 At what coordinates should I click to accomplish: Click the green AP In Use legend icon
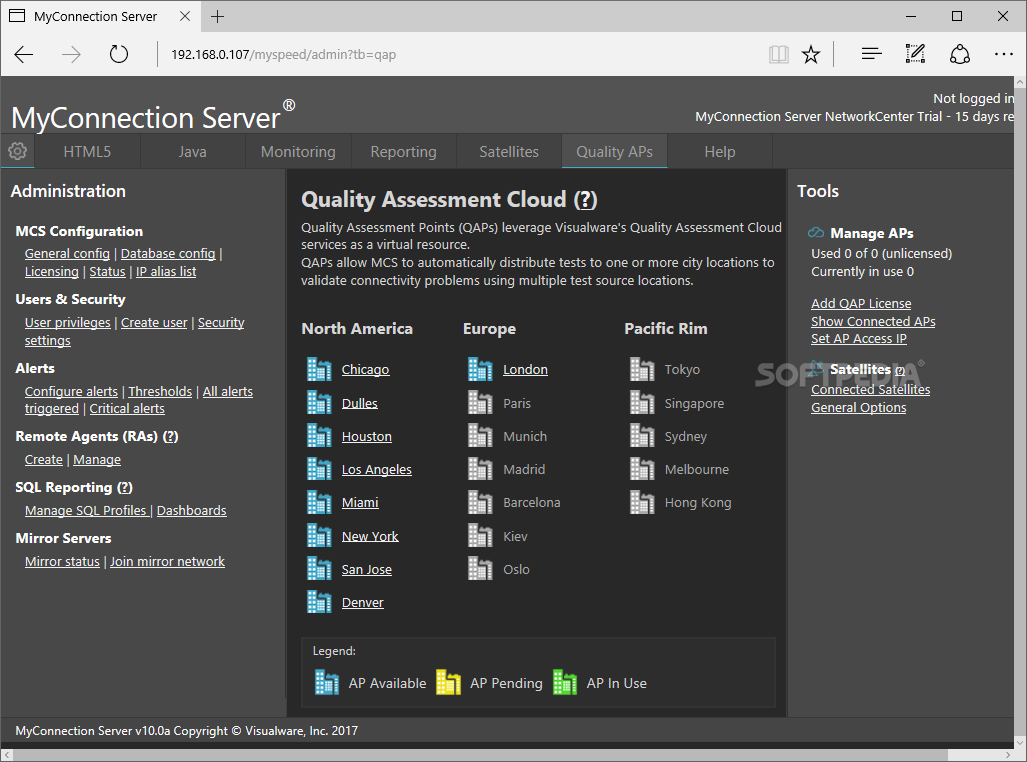[565, 682]
